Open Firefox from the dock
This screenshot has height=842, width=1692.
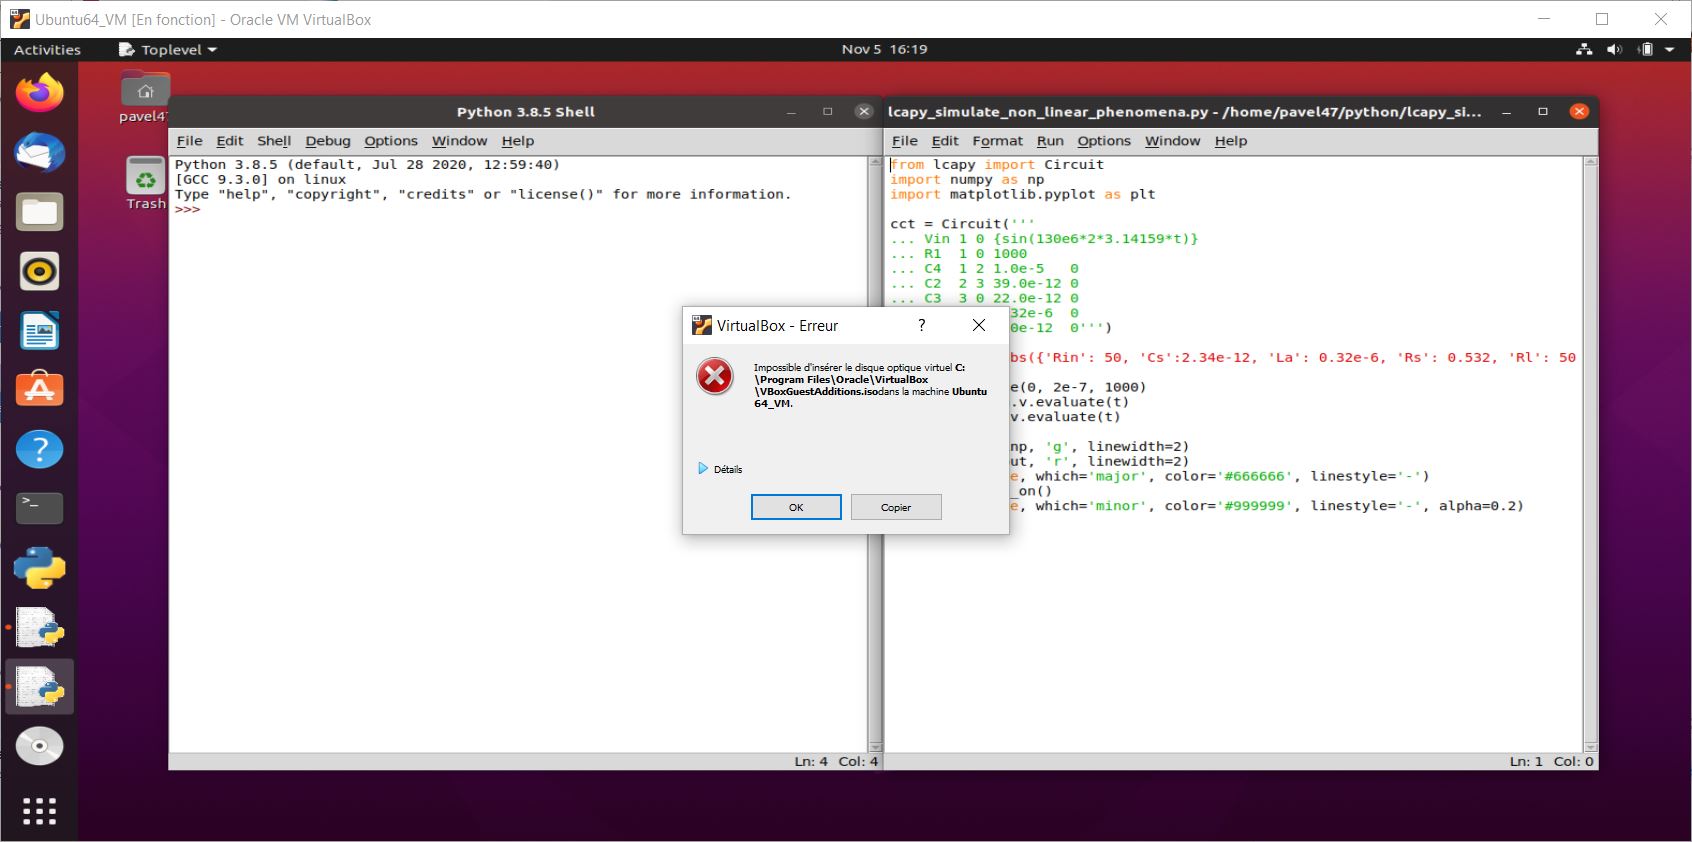click(39, 93)
